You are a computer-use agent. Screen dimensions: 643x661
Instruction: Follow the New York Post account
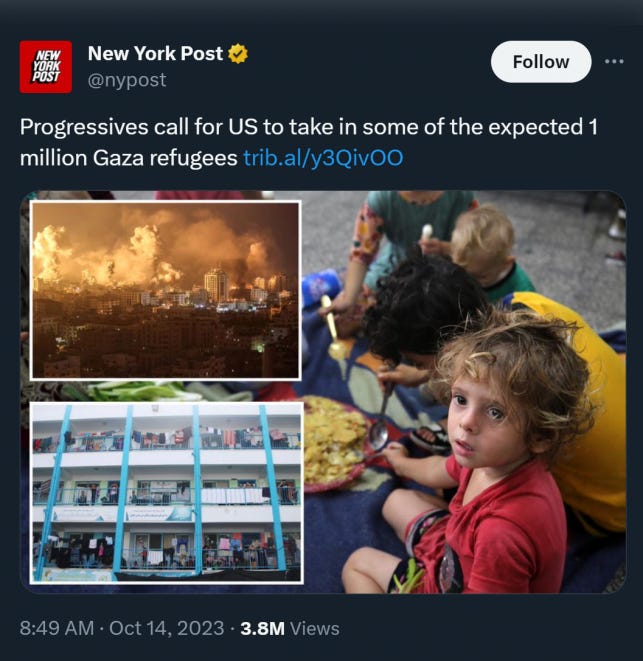[541, 62]
